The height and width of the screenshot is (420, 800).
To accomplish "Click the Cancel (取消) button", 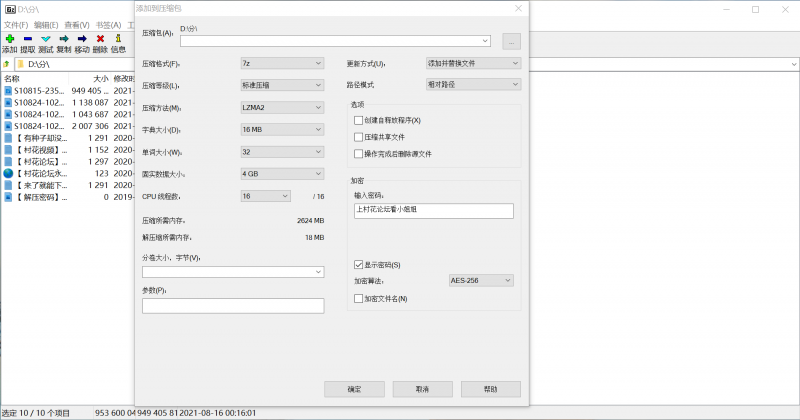I will 422,388.
